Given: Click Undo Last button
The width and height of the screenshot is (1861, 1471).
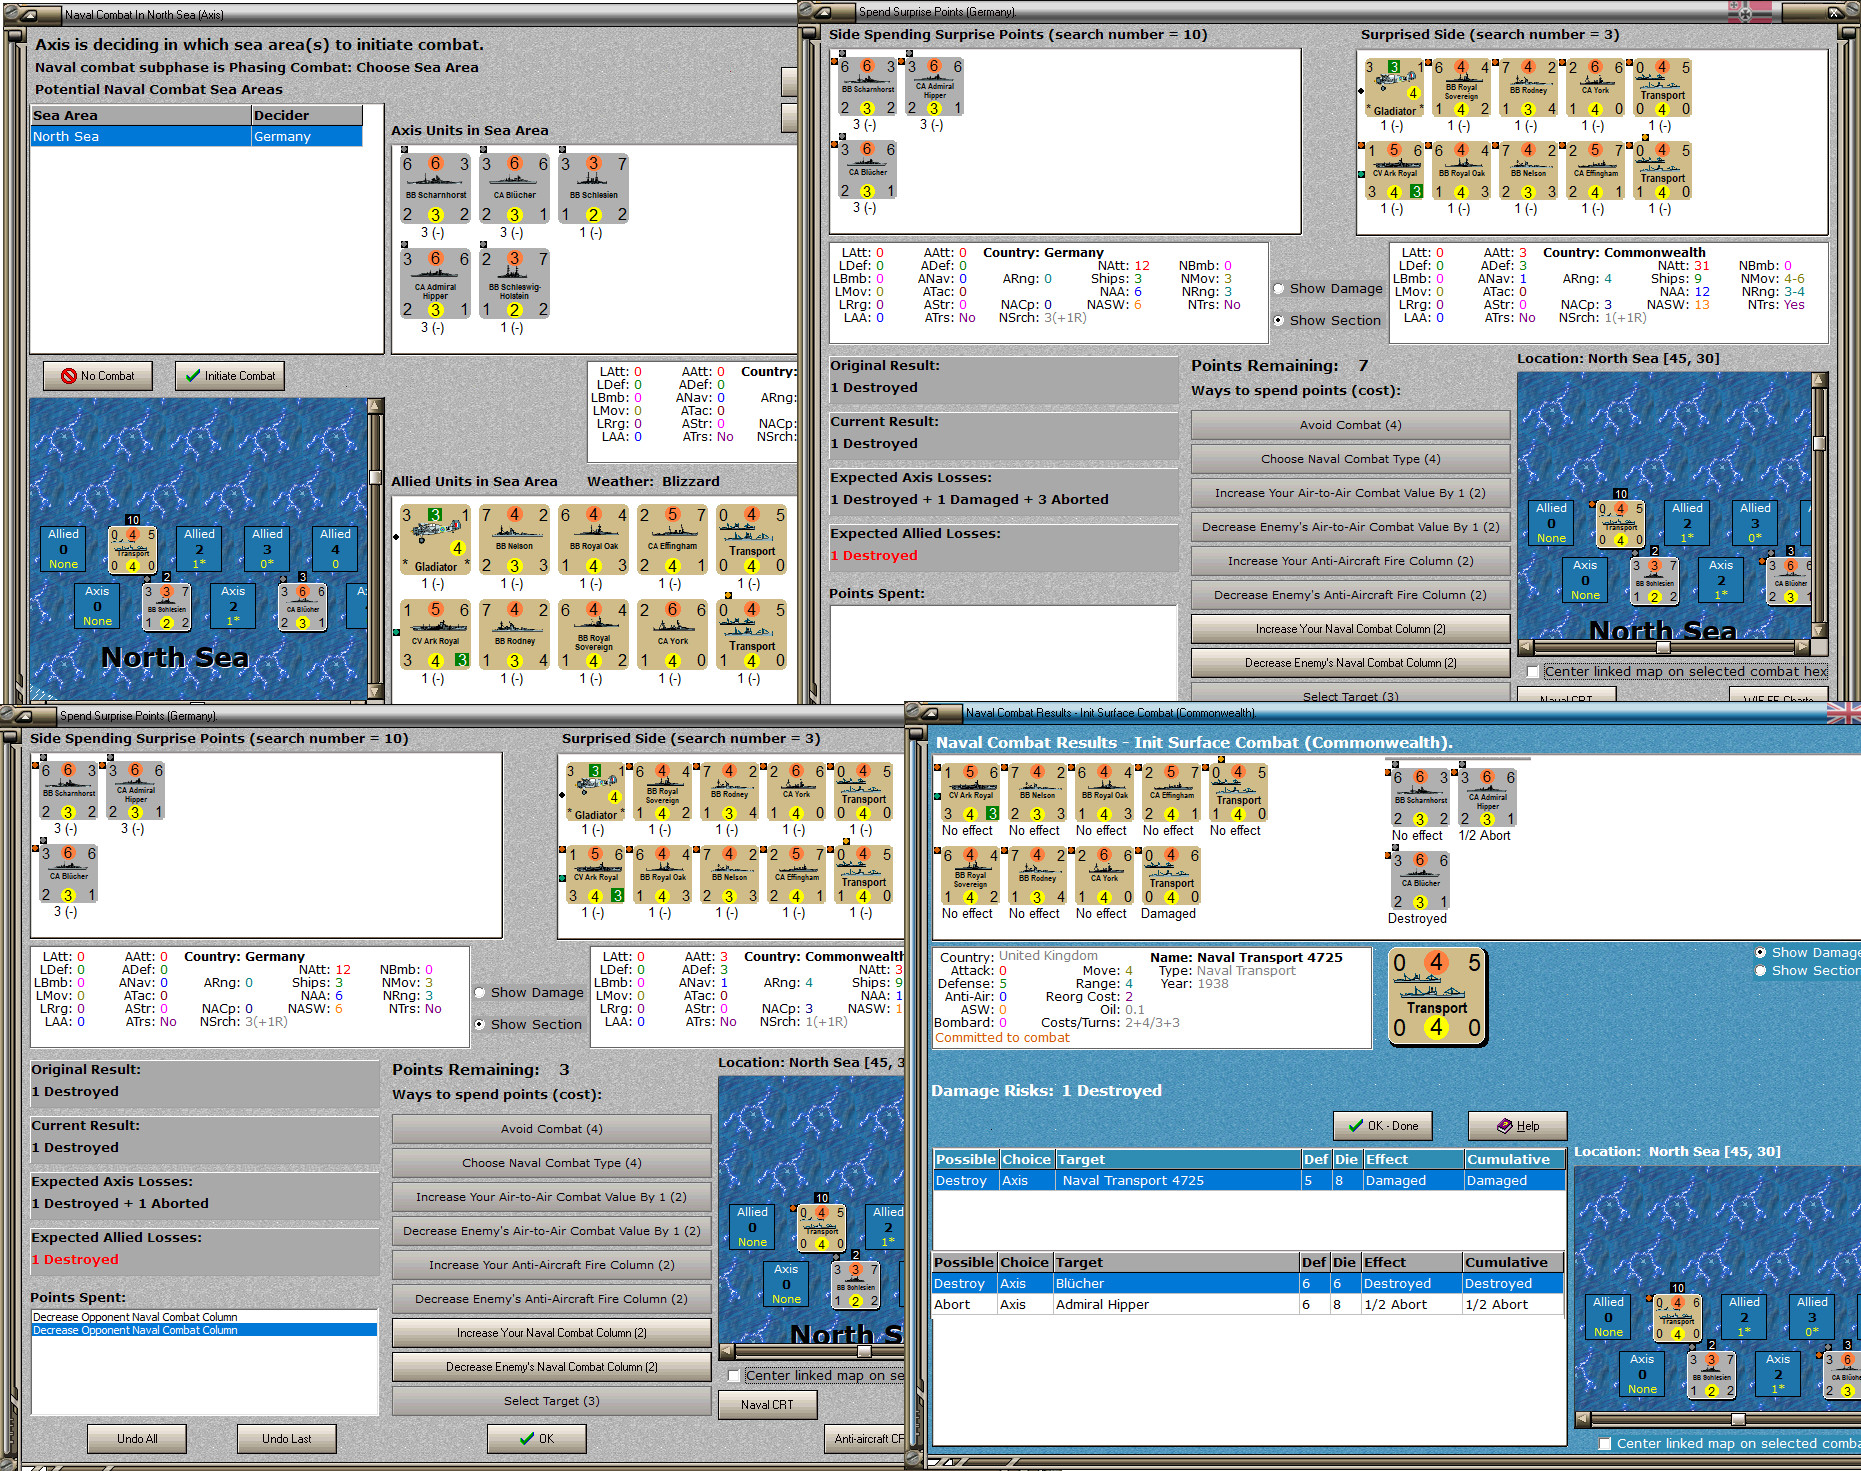Looking at the screenshot, I should point(286,1439).
